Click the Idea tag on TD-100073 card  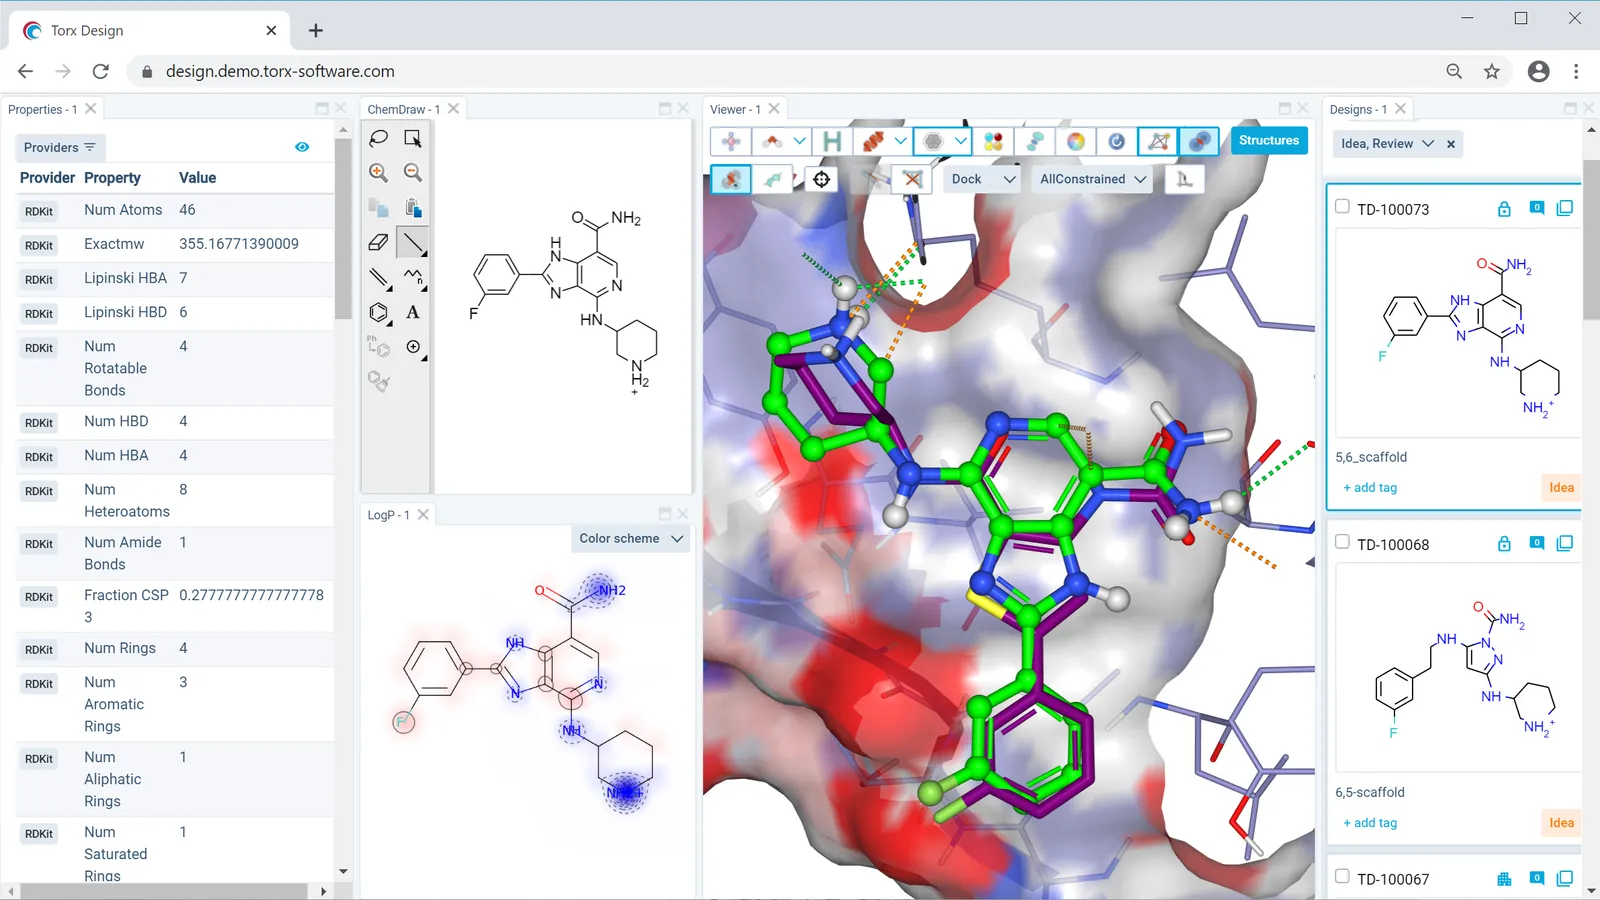pyautogui.click(x=1561, y=488)
